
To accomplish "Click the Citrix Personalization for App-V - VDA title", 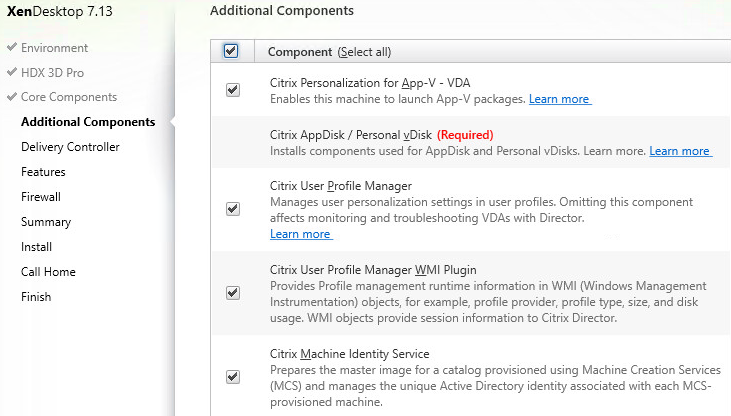I will [370, 83].
